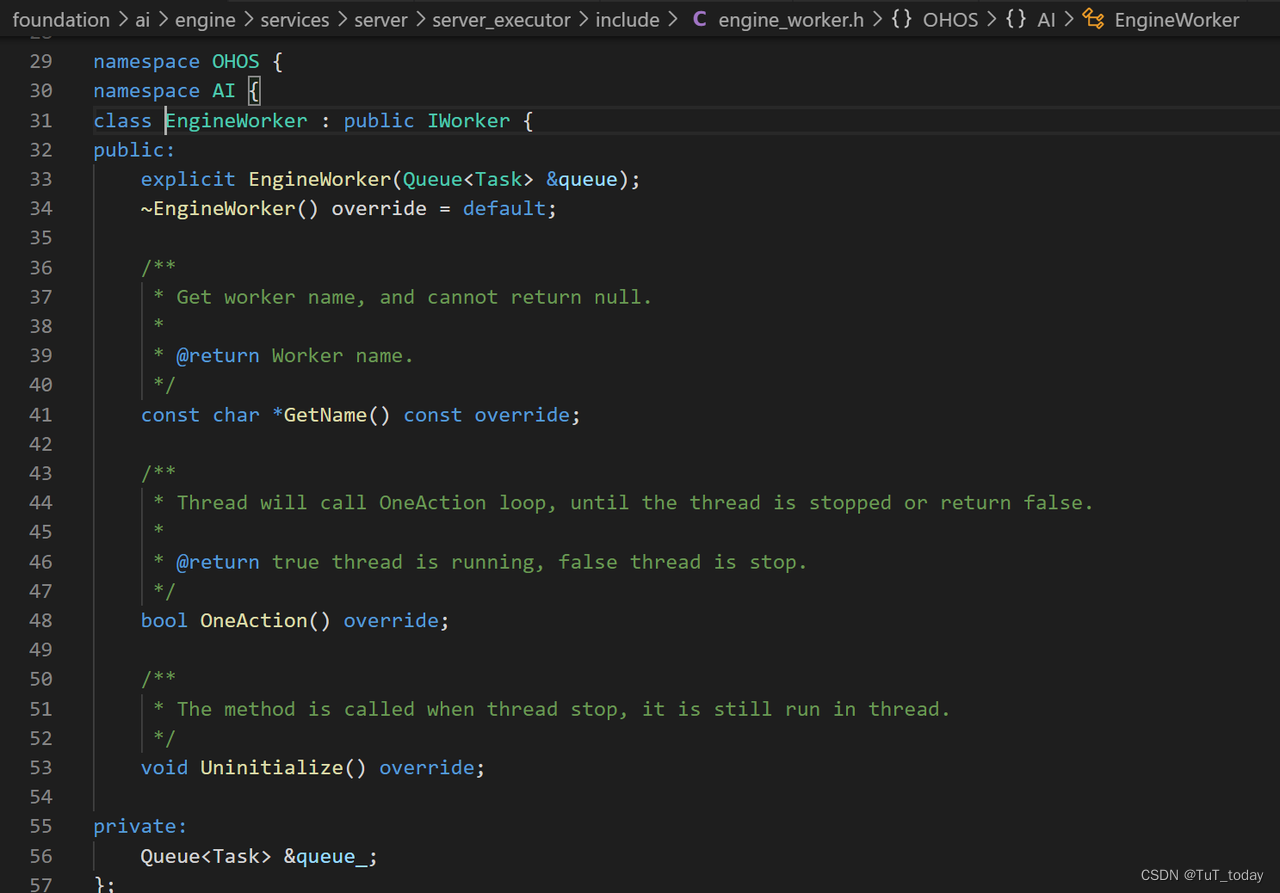Click 'void' keyword on line 53
Viewport: 1280px width, 893px height.
coord(164,767)
